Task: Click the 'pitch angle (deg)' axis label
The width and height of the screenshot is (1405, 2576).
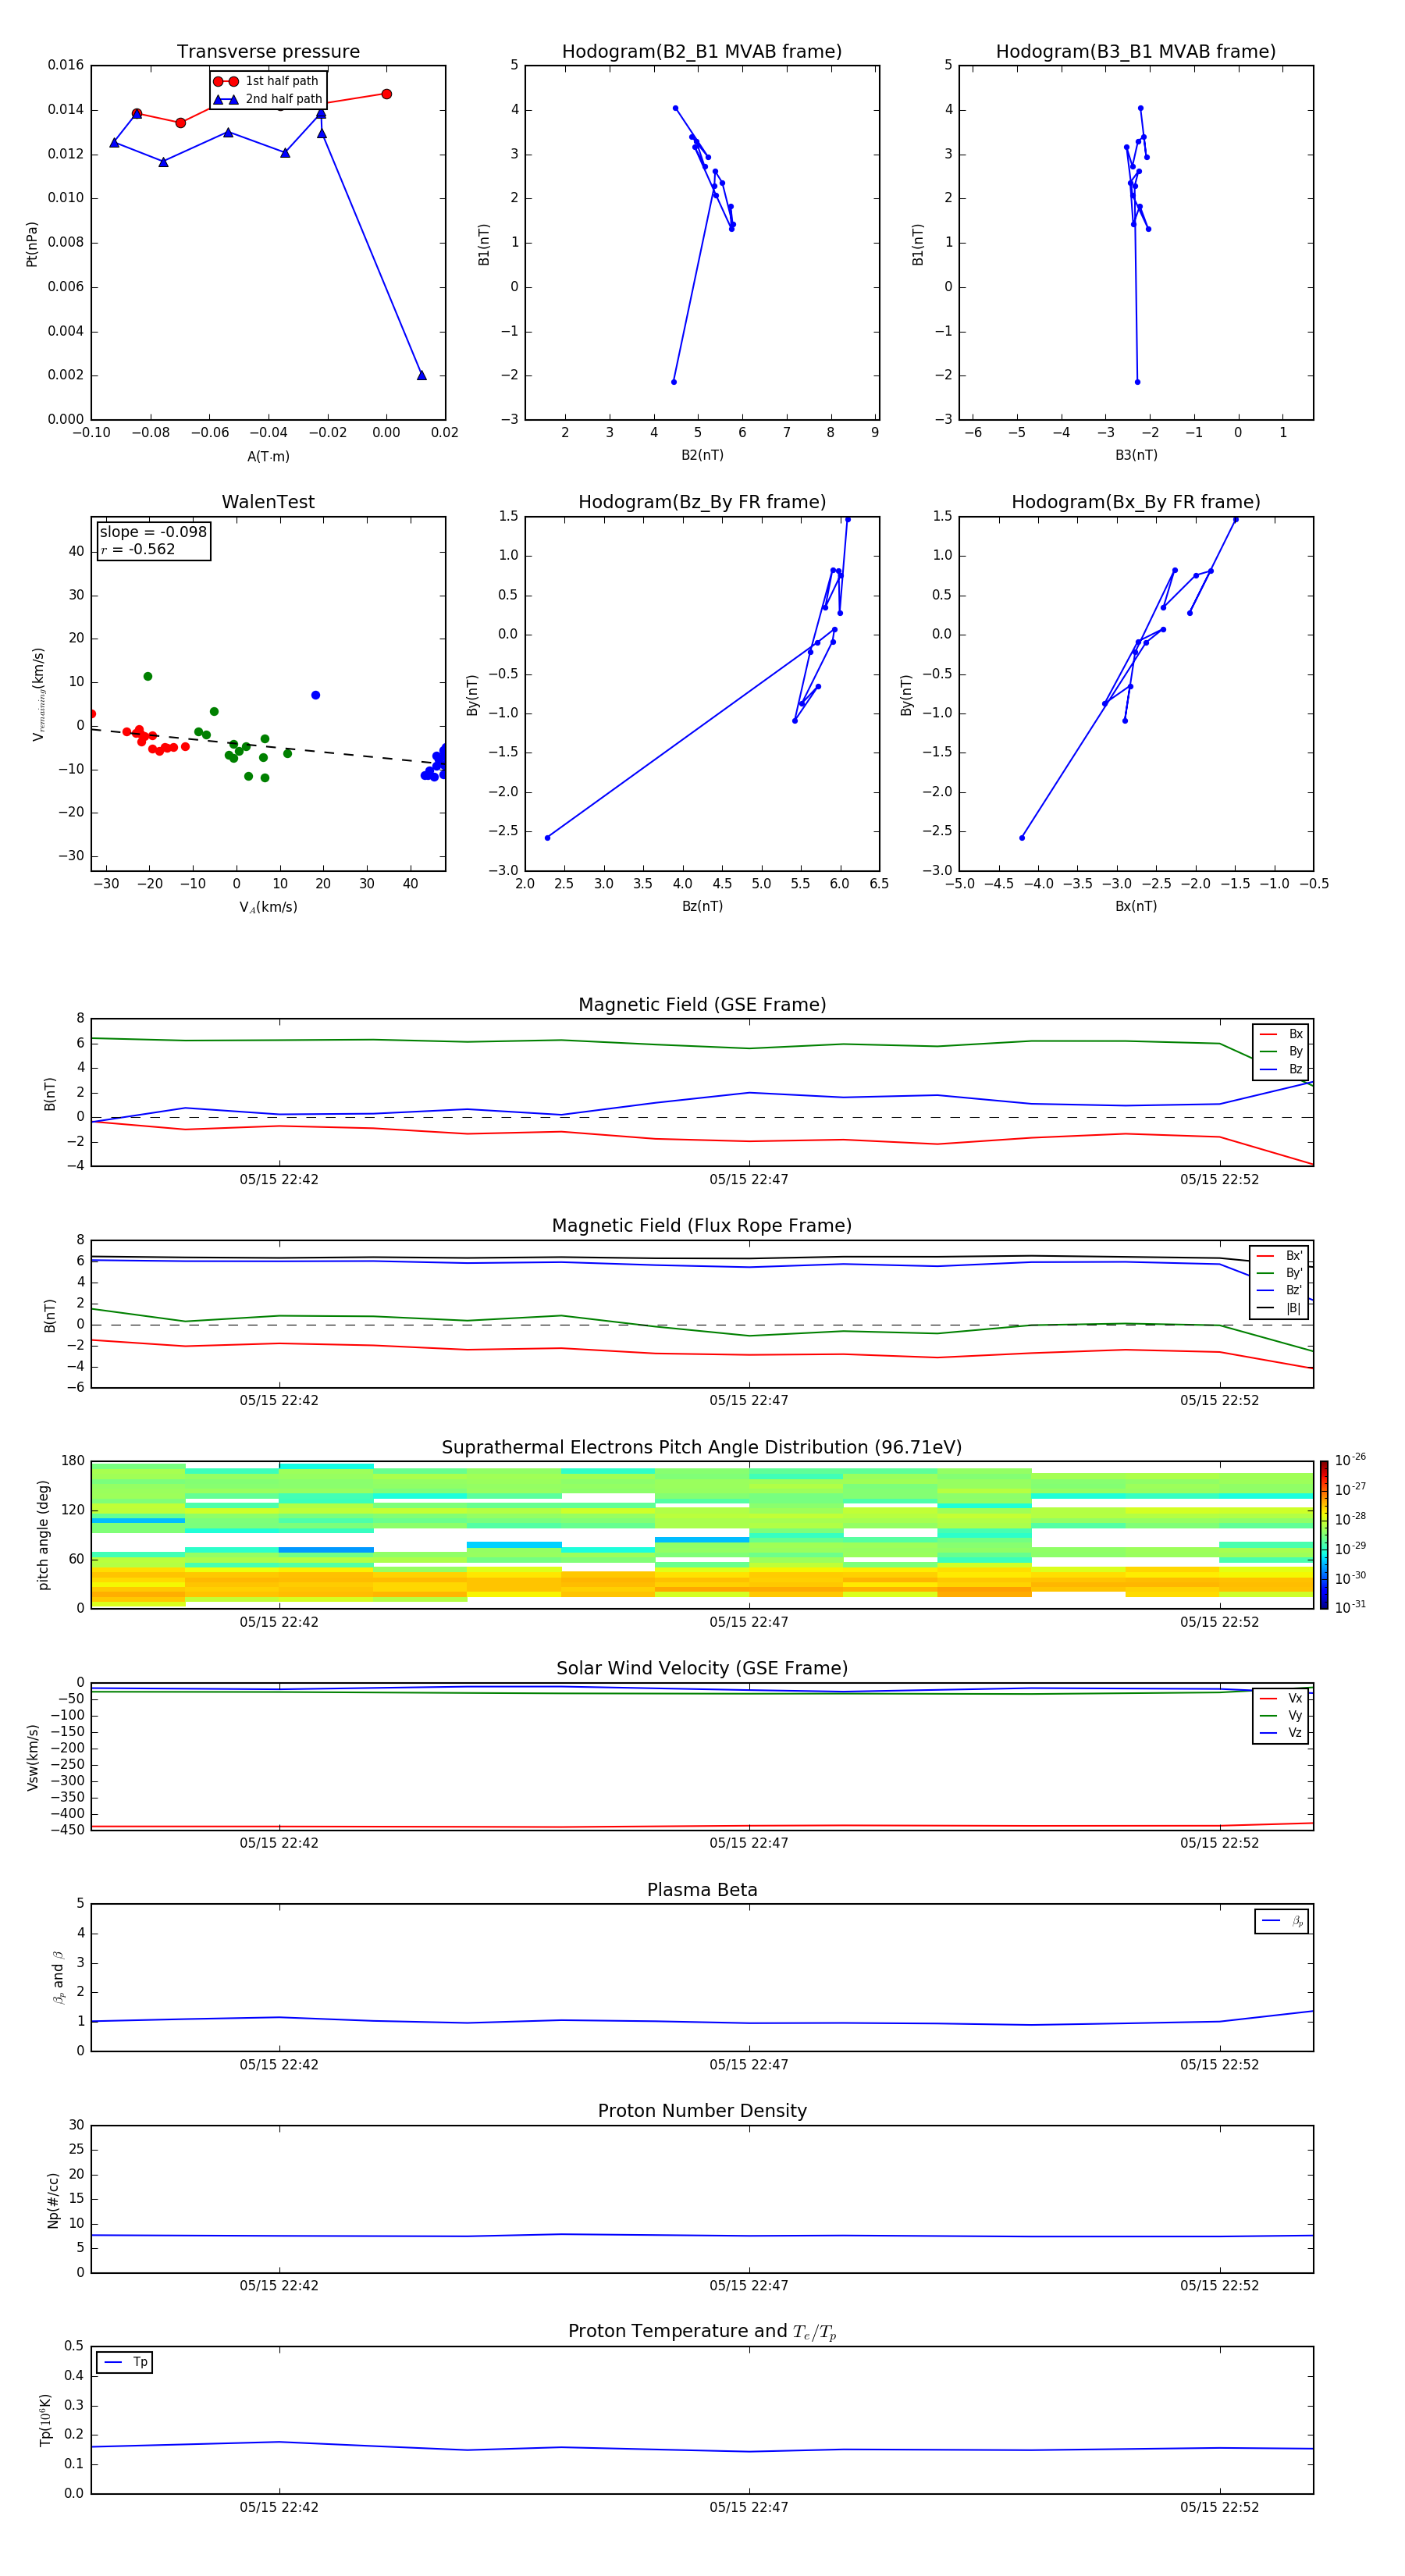Action: point(43,1535)
